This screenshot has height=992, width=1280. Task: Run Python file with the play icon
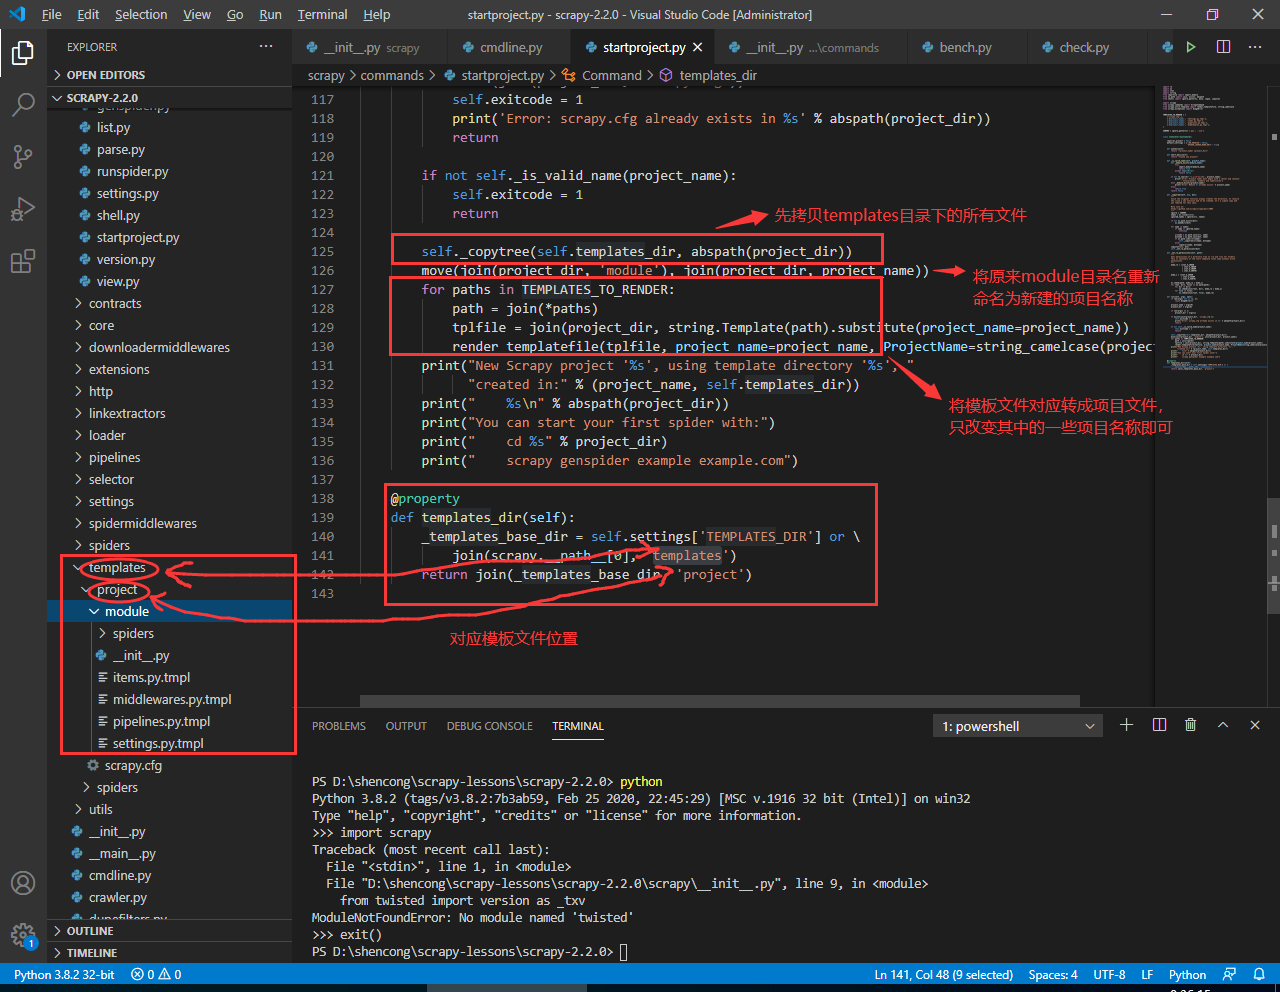point(1191,47)
